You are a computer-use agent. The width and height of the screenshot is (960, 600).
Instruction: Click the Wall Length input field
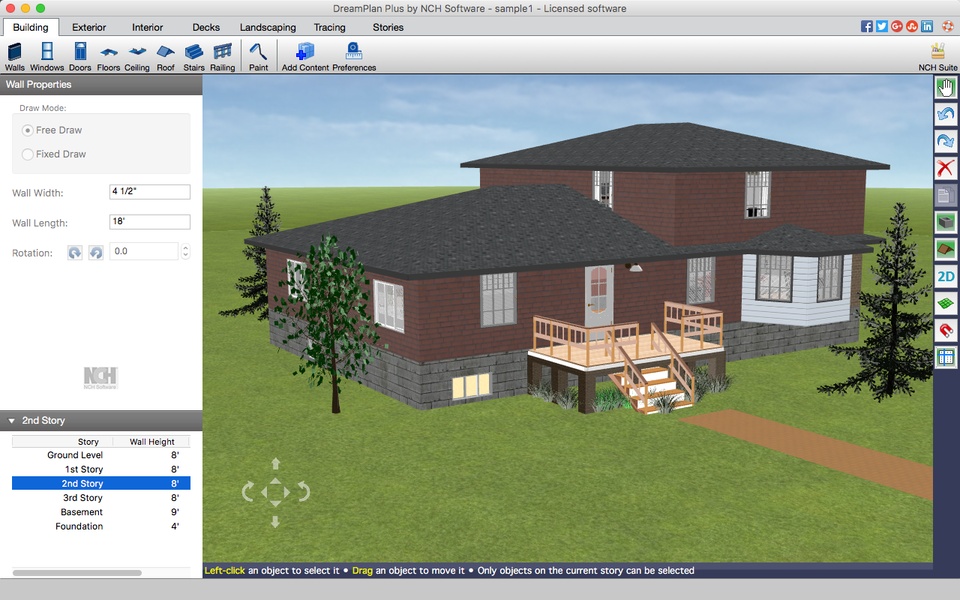tap(150, 222)
